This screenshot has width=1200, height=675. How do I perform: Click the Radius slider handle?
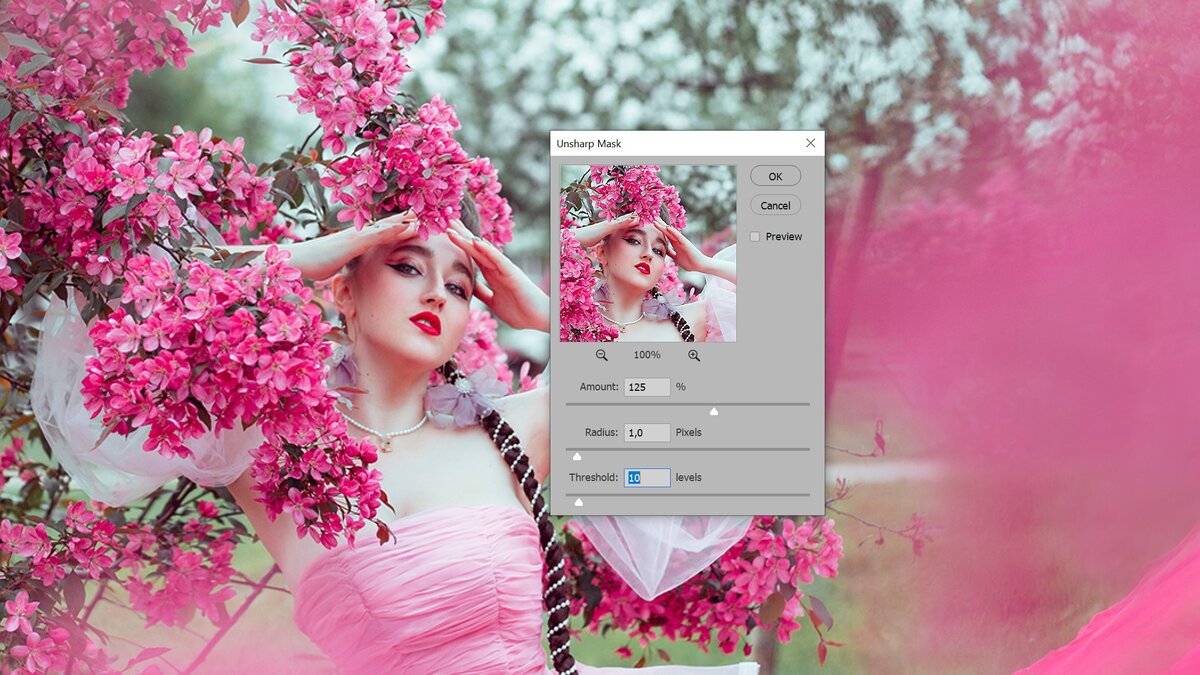click(x=577, y=456)
